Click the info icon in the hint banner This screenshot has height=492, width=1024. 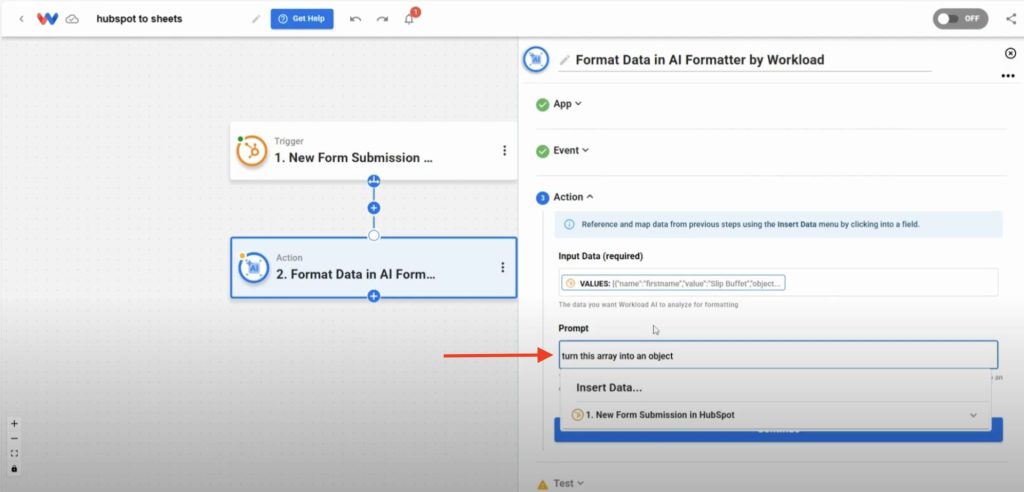pyautogui.click(x=569, y=224)
